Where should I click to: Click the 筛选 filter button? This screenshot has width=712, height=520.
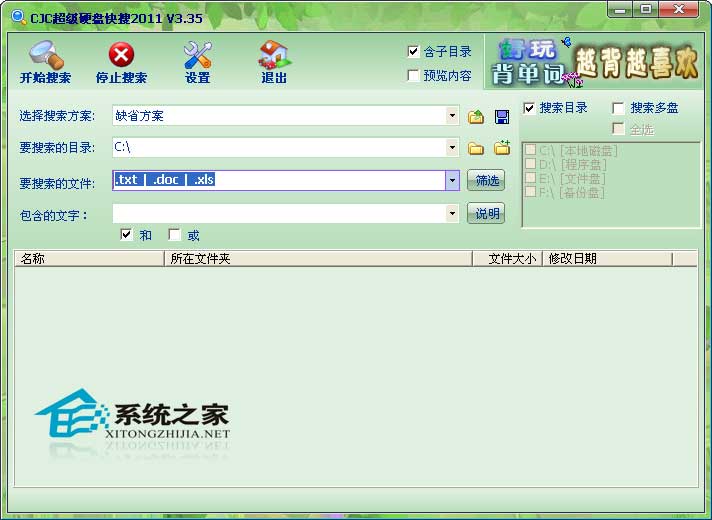[486, 180]
